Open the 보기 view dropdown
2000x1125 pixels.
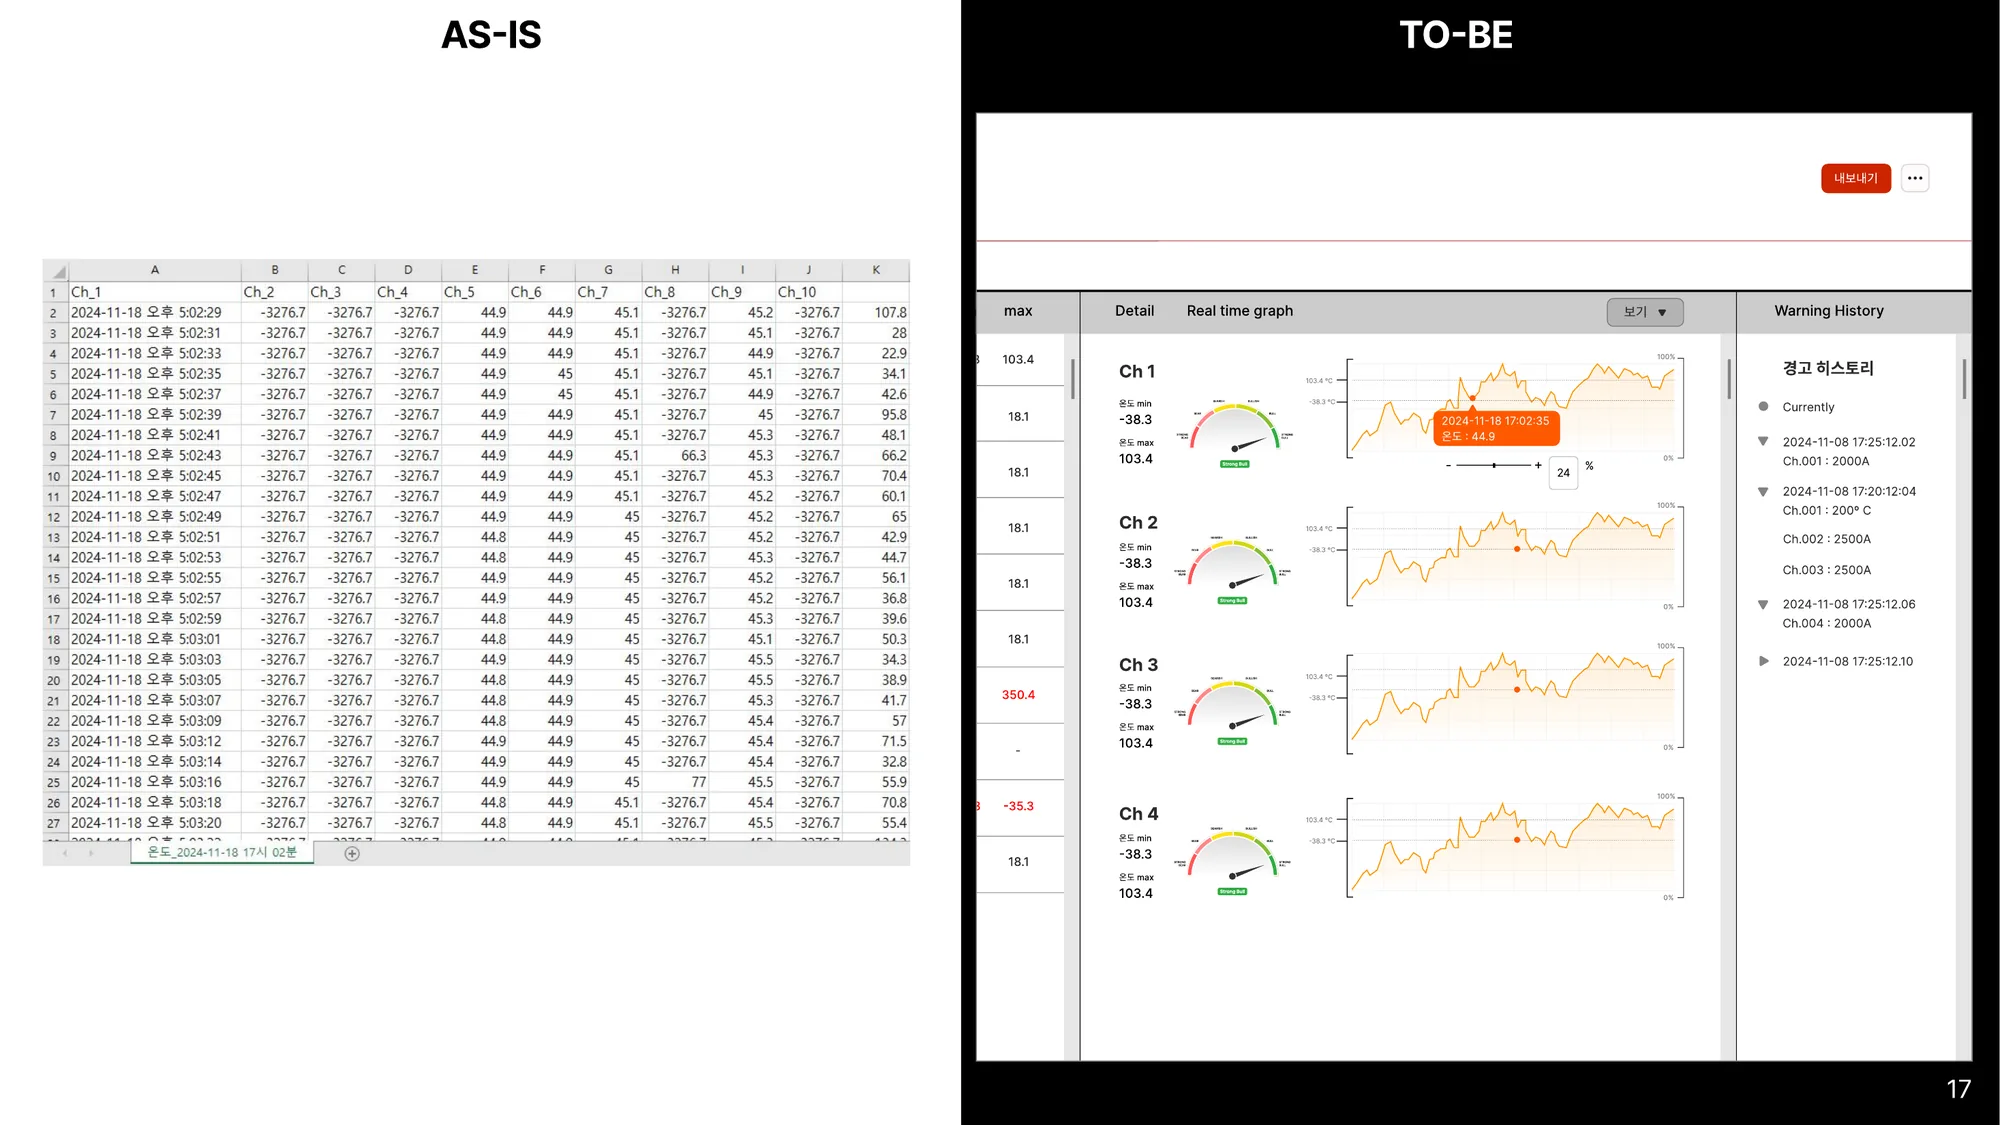(x=1645, y=312)
